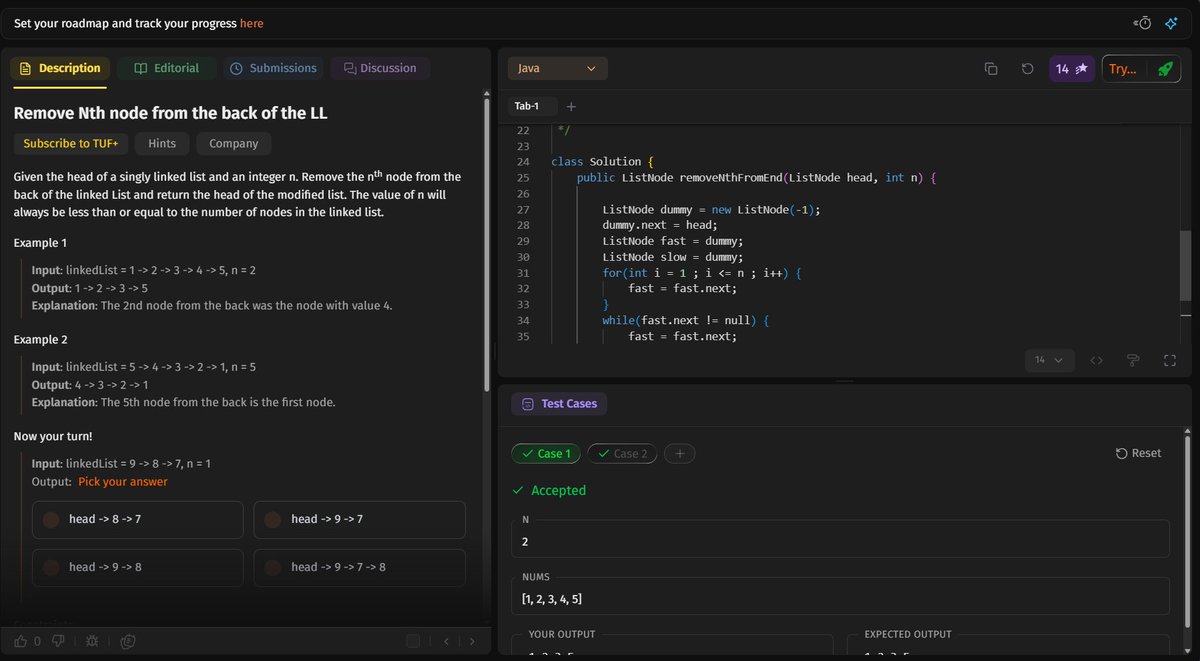Copy the code with the copy icon

tap(991, 69)
